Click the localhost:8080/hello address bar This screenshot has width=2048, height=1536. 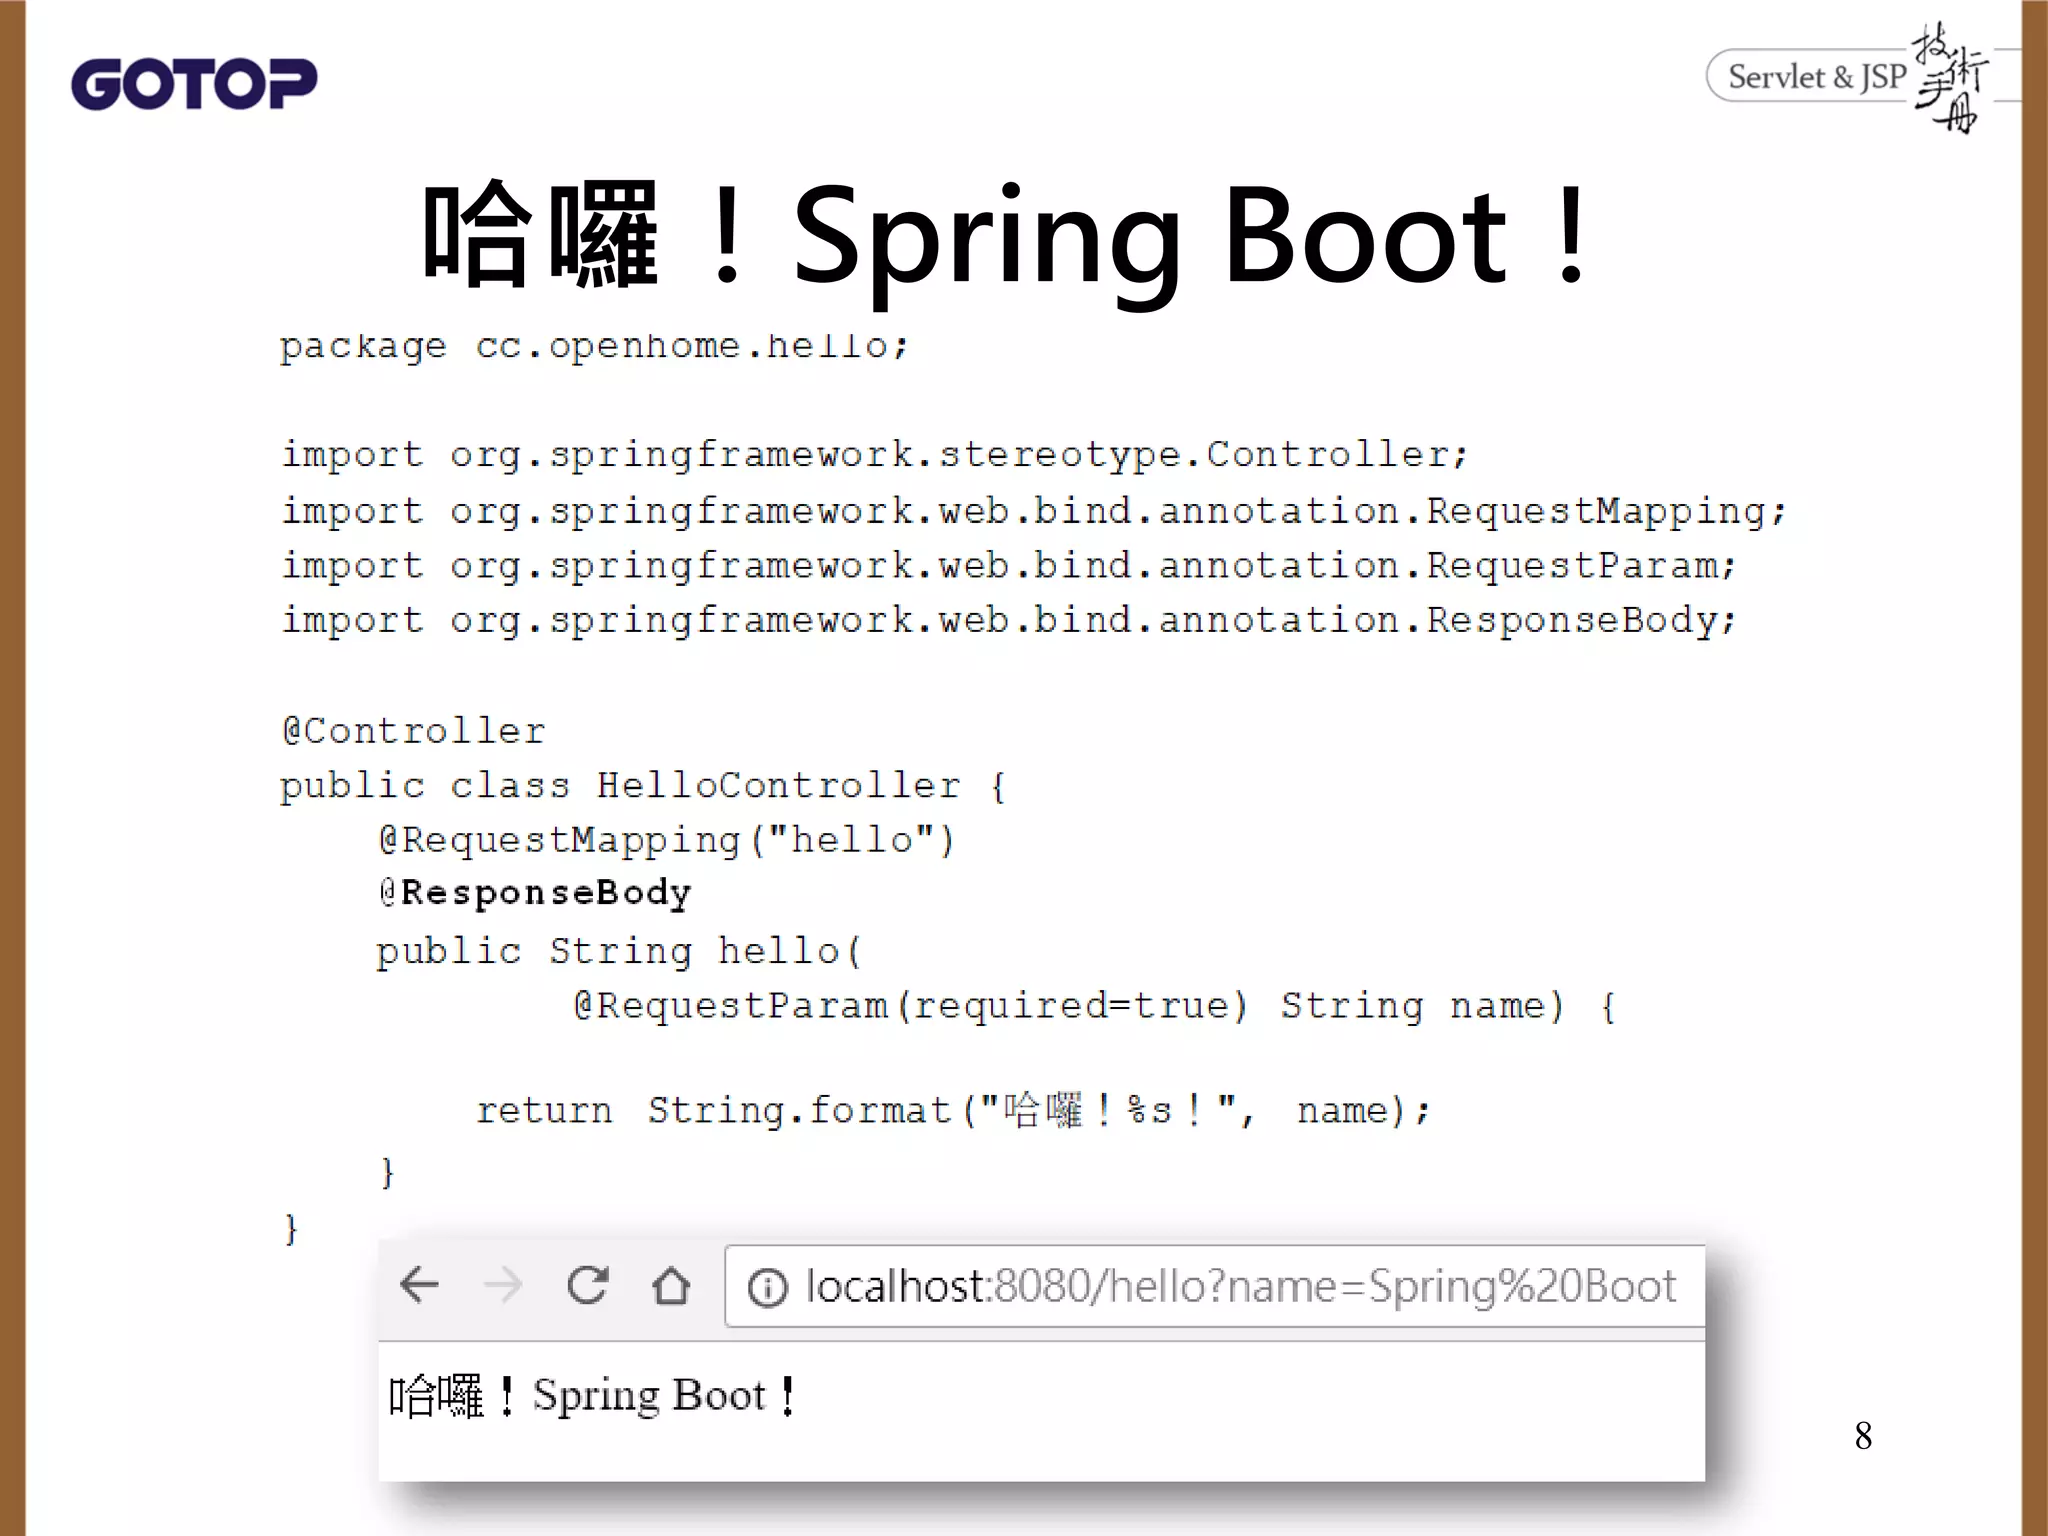click(x=1215, y=1286)
